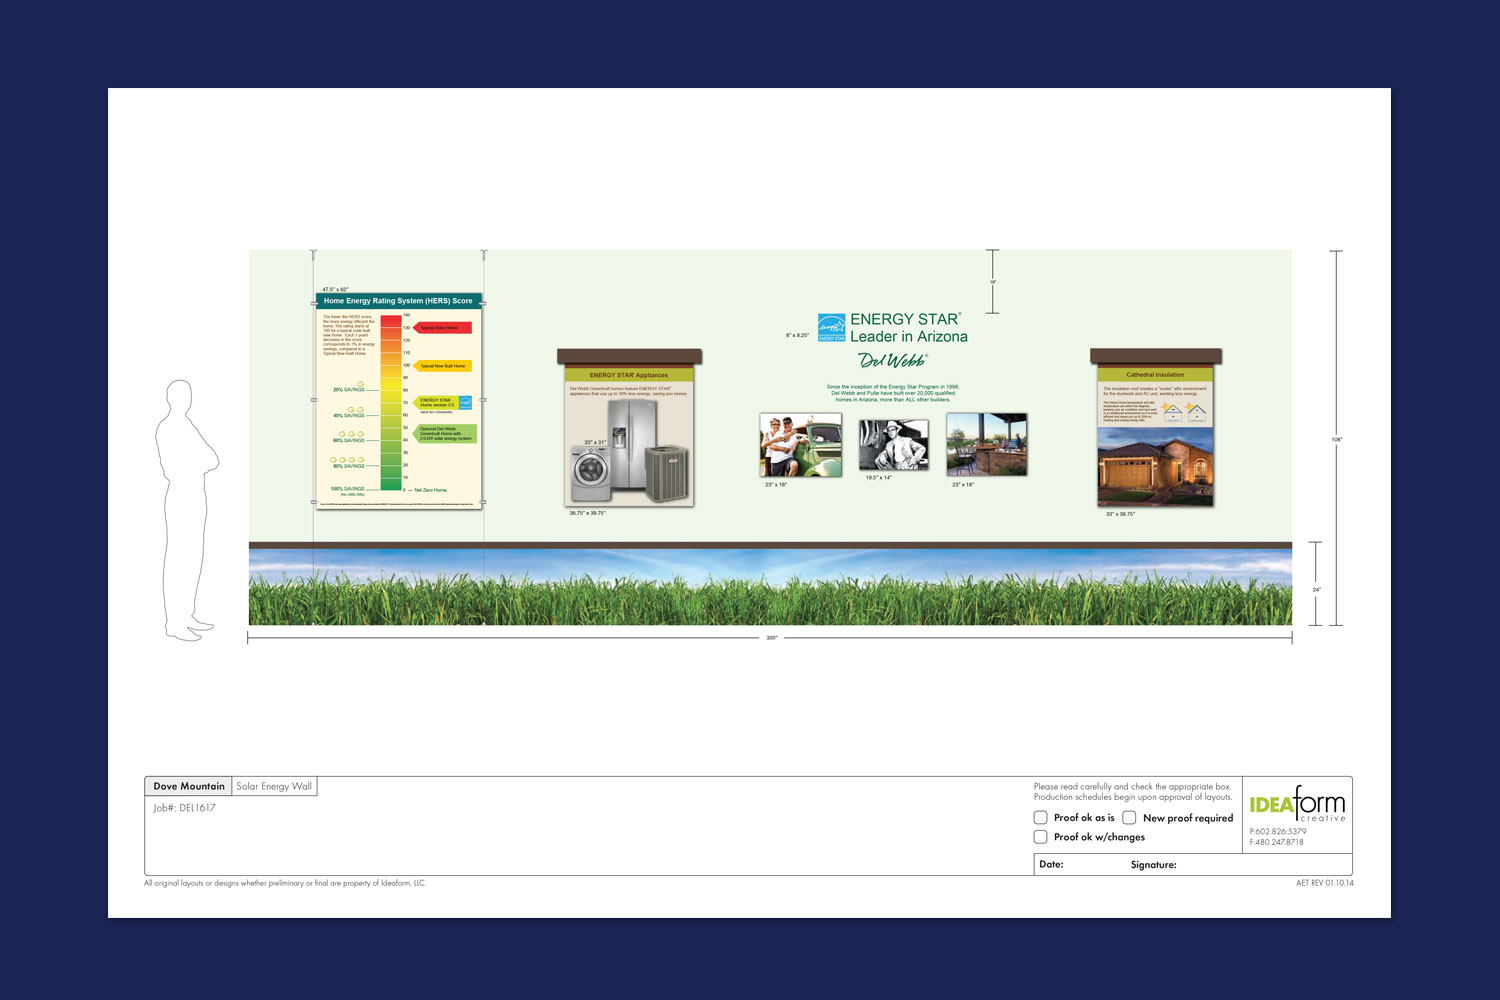Select the grass and sky banner strip
This screenshot has height=1000, width=1500.
770,587
